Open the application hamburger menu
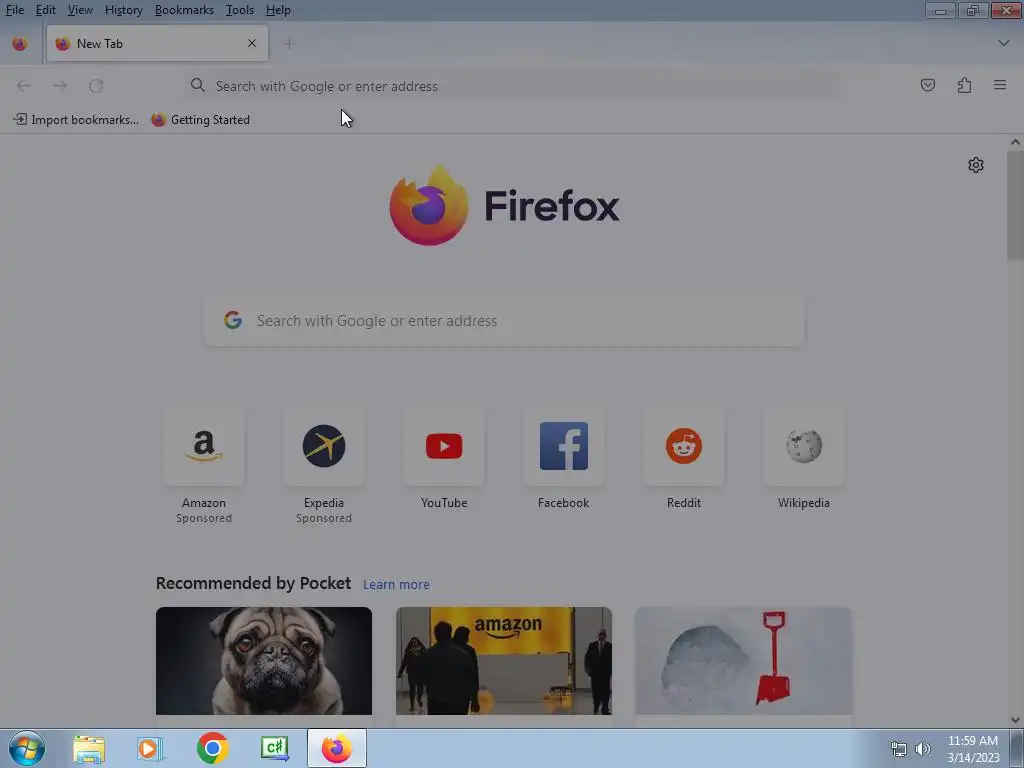Image resolution: width=1024 pixels, height=768 pixels. coord(1000,85)
